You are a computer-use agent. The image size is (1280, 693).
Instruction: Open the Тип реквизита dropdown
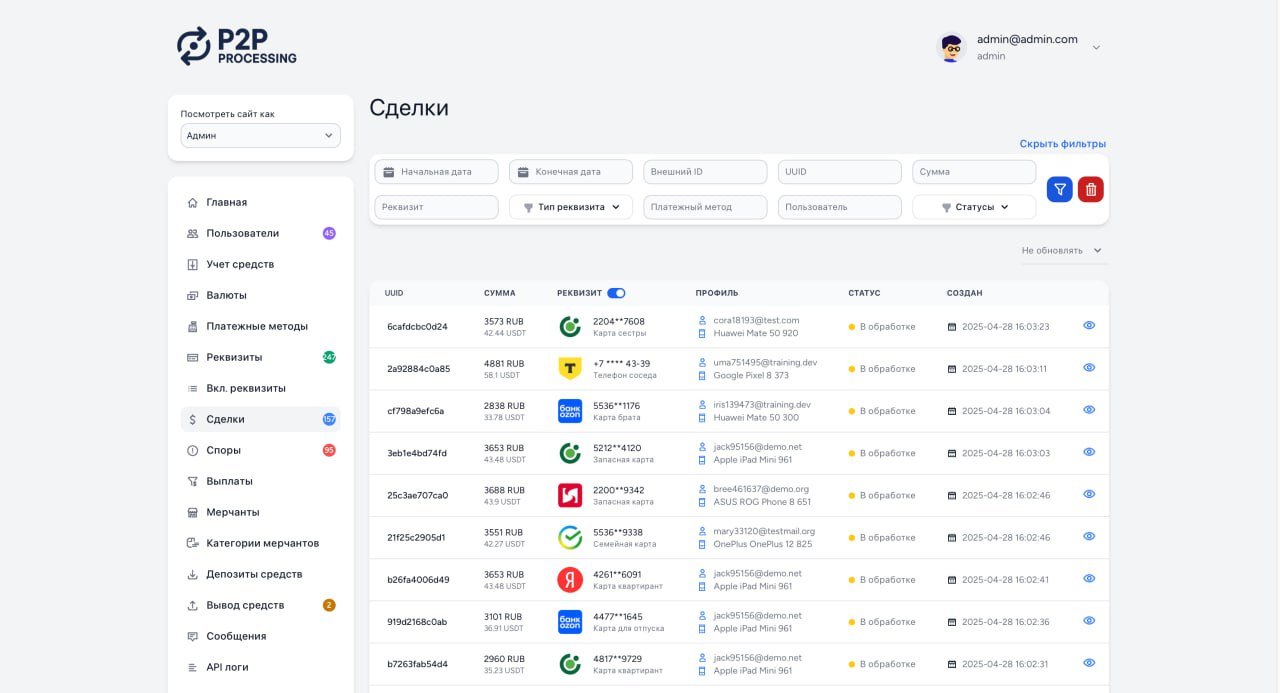(571, 207)
